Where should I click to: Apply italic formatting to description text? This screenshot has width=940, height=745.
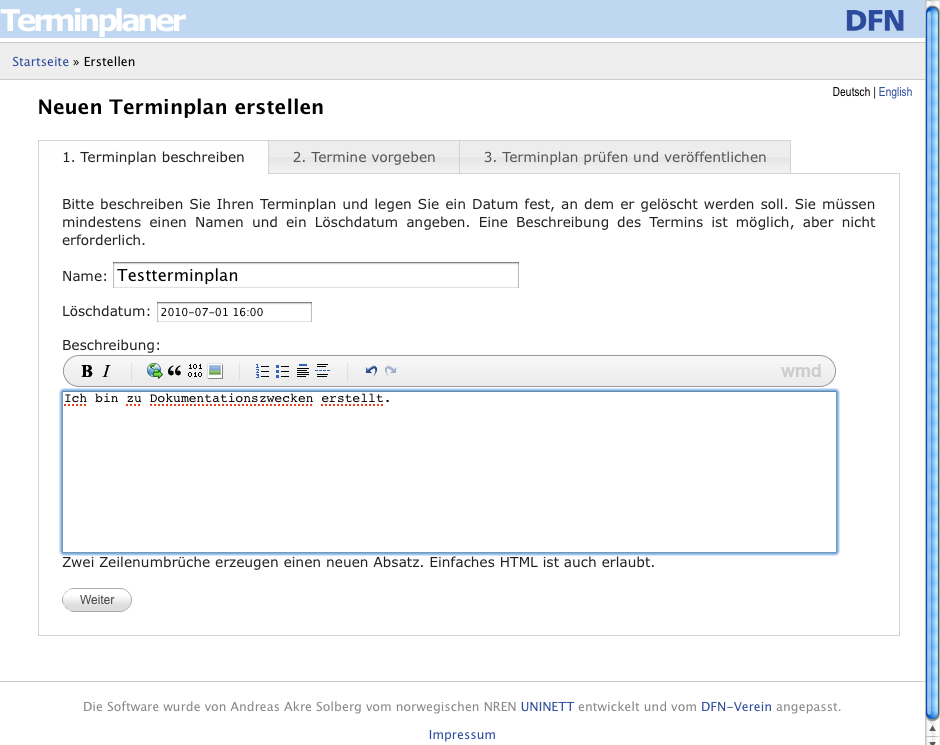coord(106,371)
